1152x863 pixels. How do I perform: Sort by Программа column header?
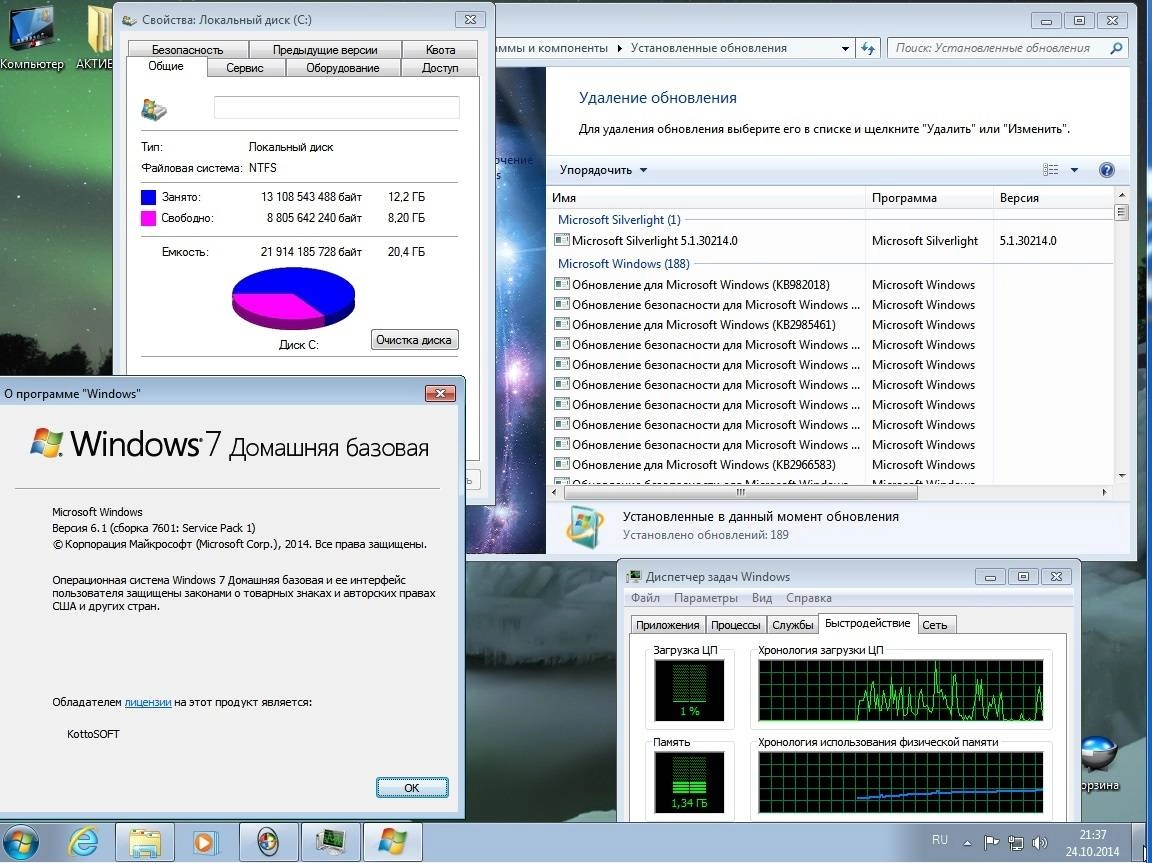[929, 198]
